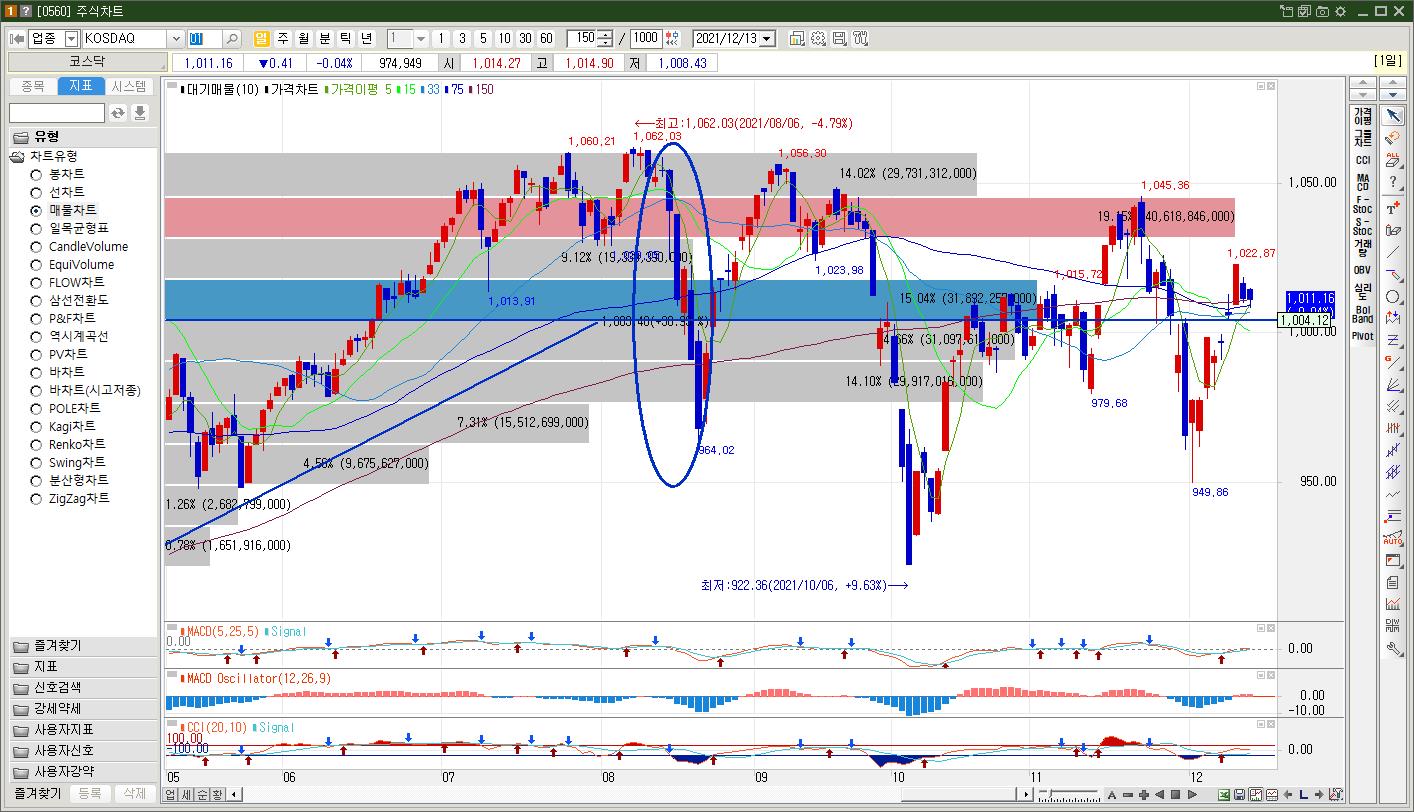1414x812 pixels.
Task: Click the question mark help drawing tool
Action: tap(1392, 182)
